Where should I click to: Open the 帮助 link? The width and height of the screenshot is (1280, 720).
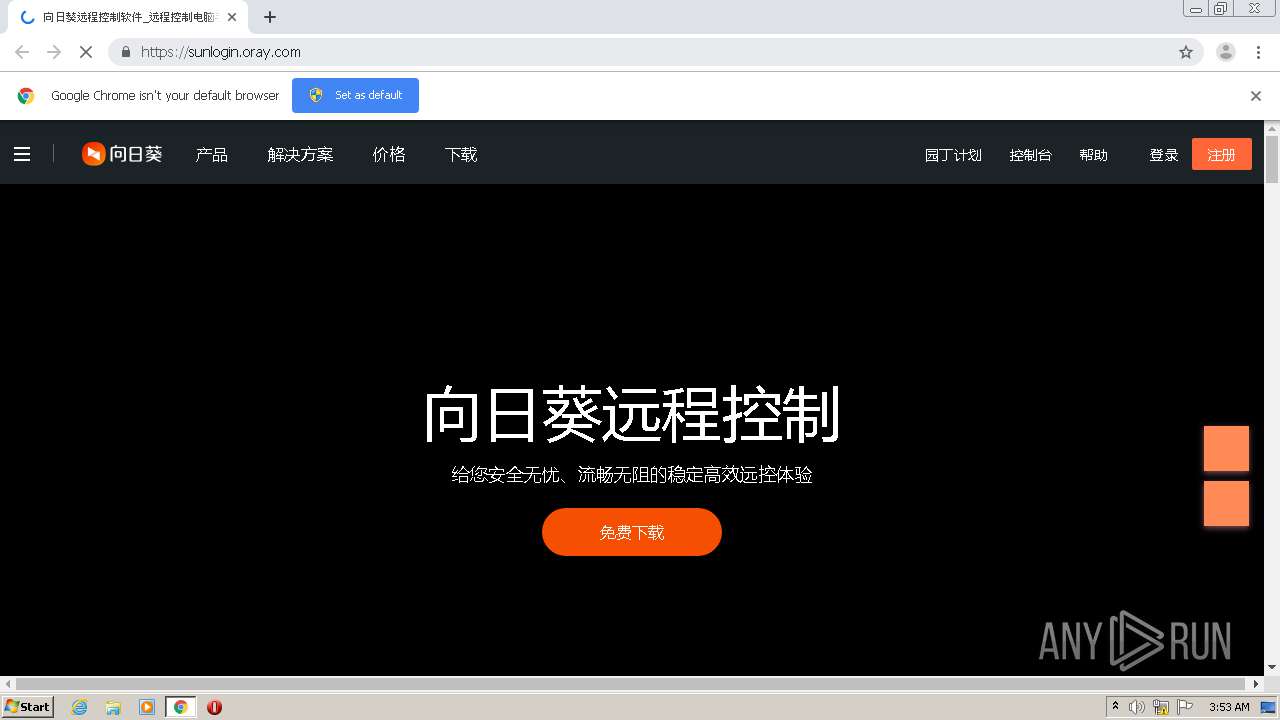pos(1093,155)
